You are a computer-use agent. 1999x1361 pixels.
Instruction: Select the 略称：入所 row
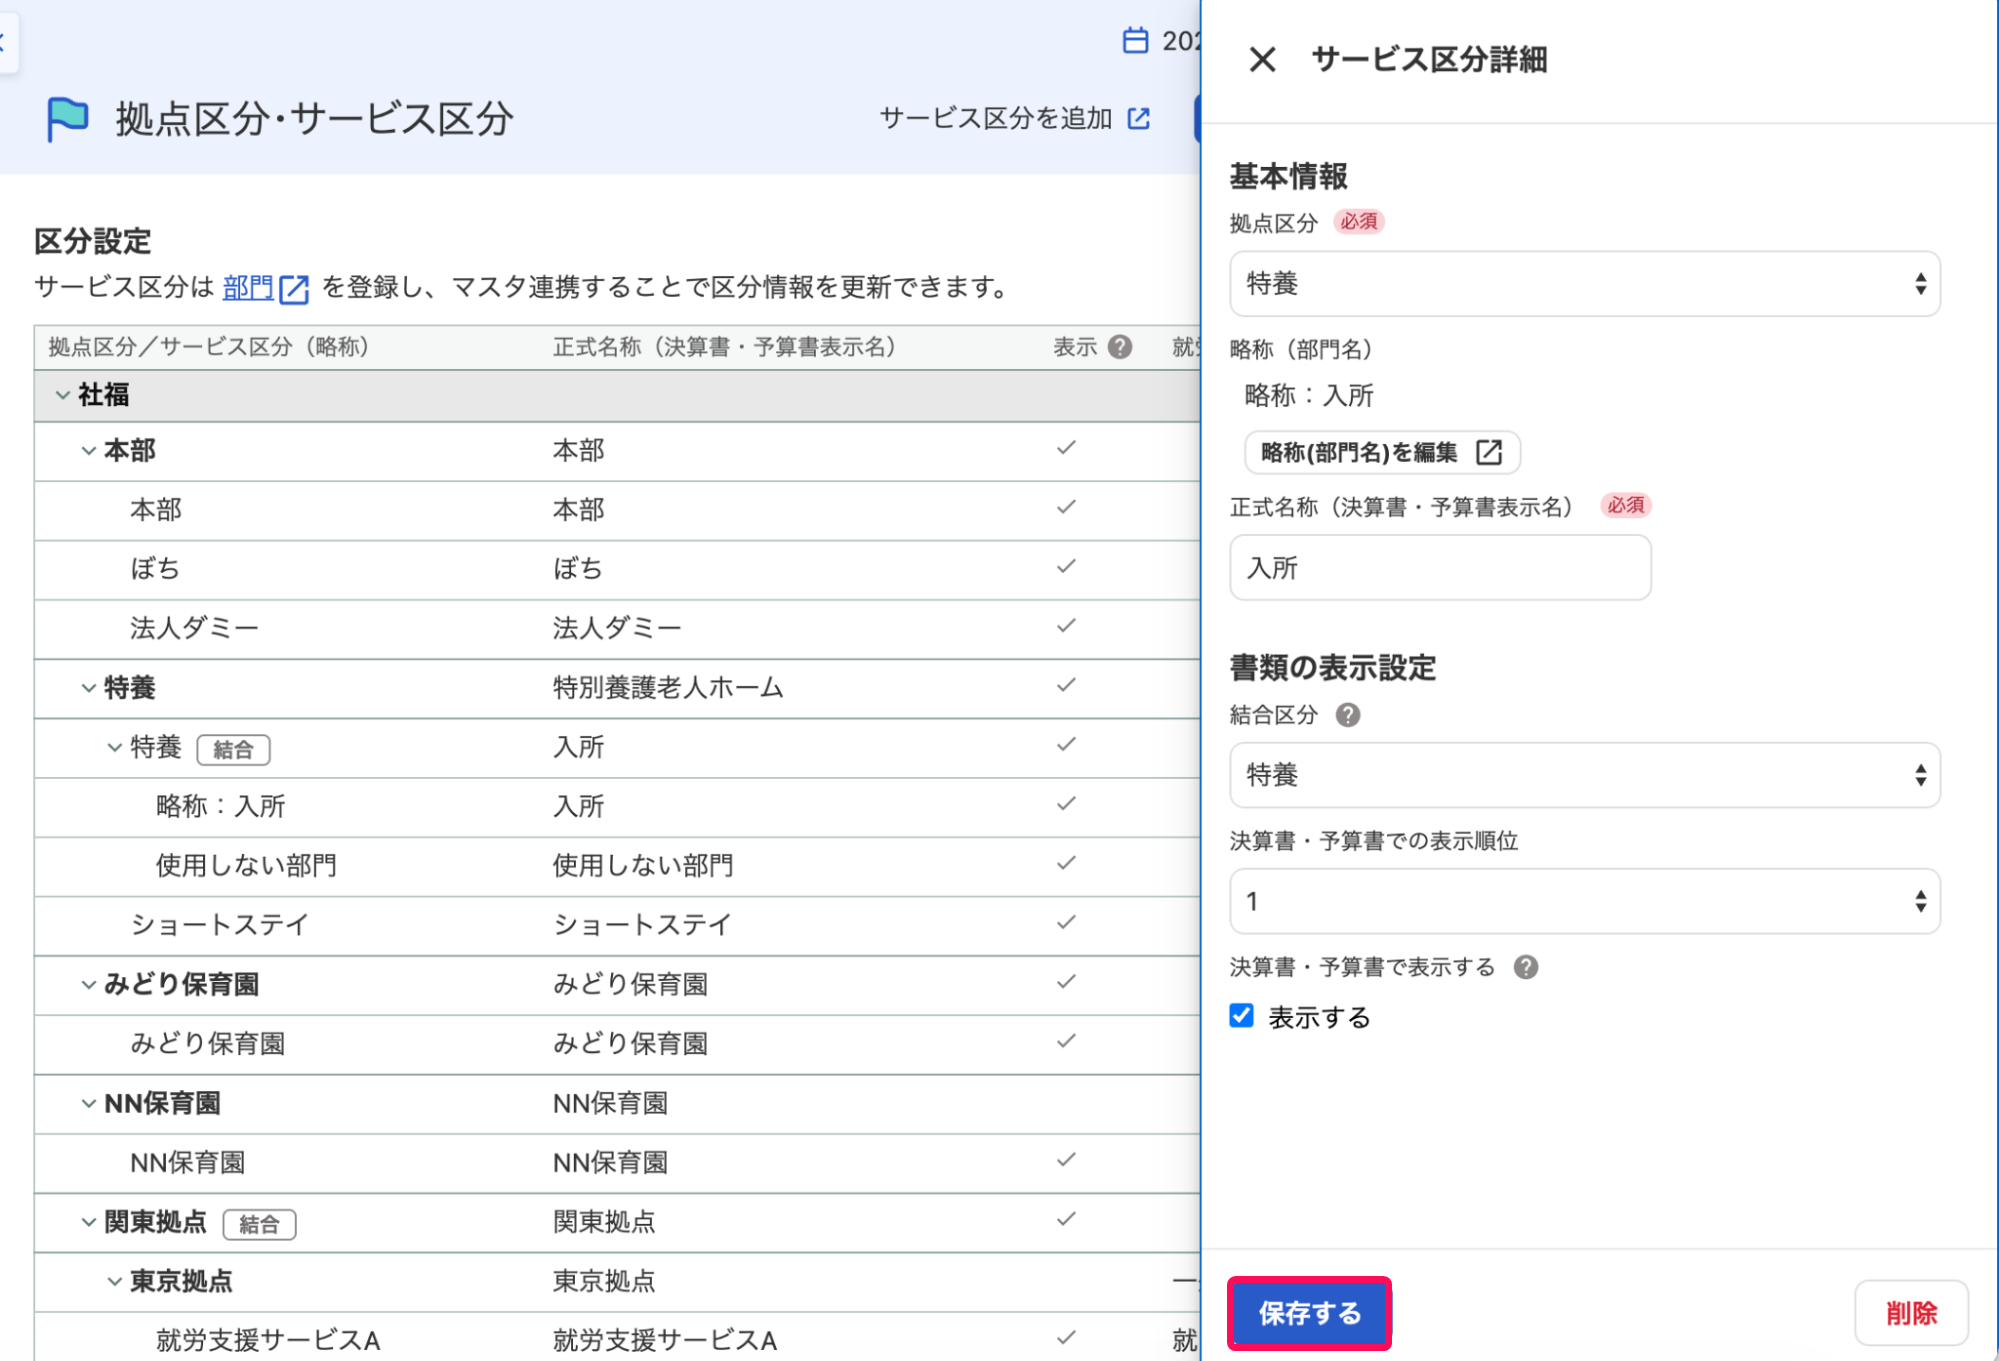pyautogui.click(x=617, y=807)
